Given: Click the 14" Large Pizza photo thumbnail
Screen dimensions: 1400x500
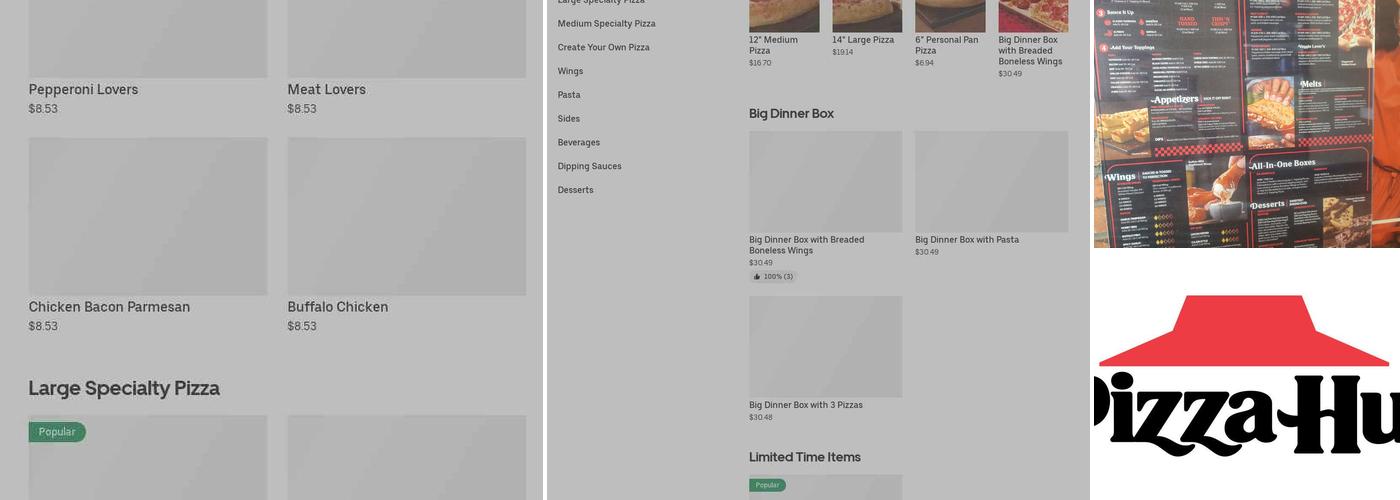Looking at the screenshot, I should click(867, 16).
